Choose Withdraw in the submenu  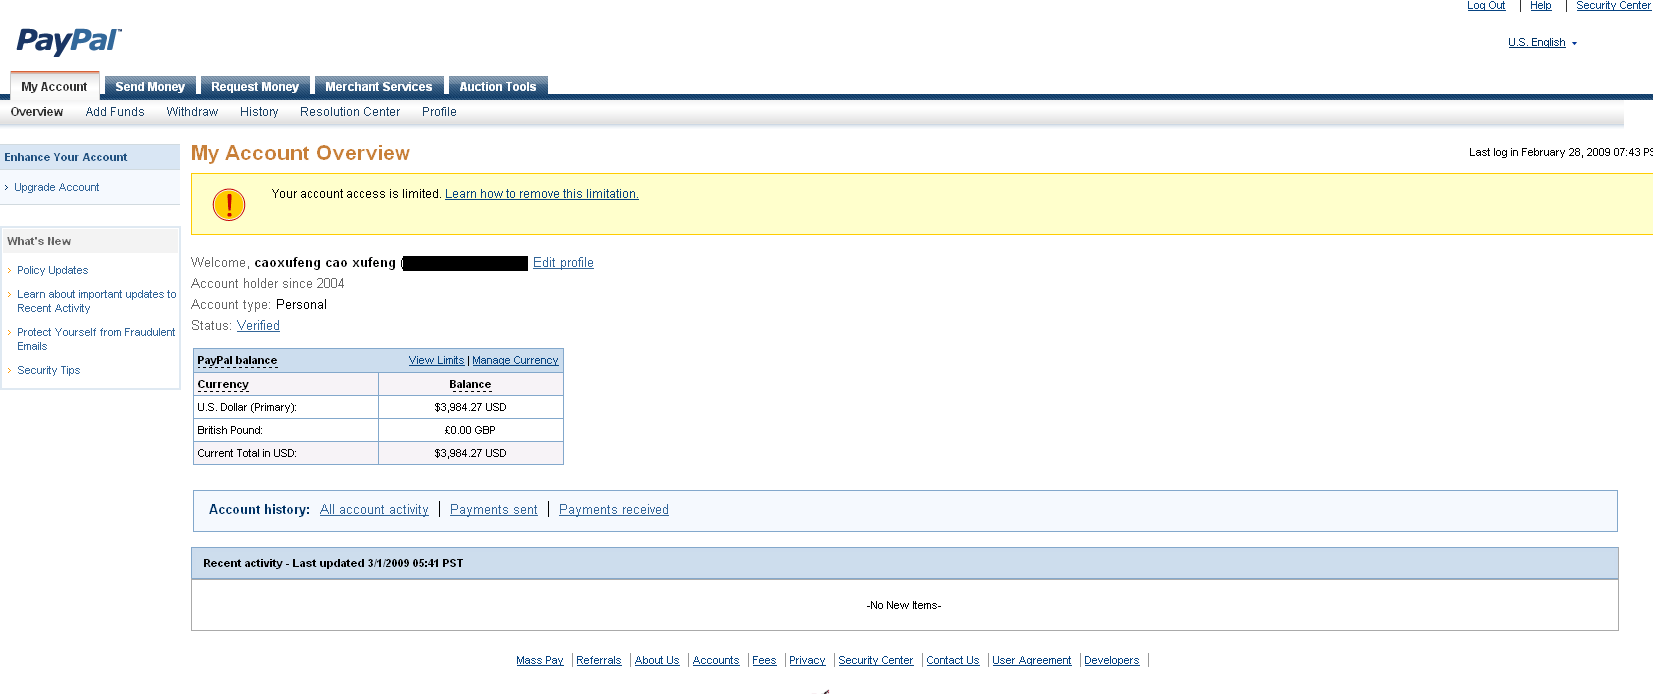(192, 112)
